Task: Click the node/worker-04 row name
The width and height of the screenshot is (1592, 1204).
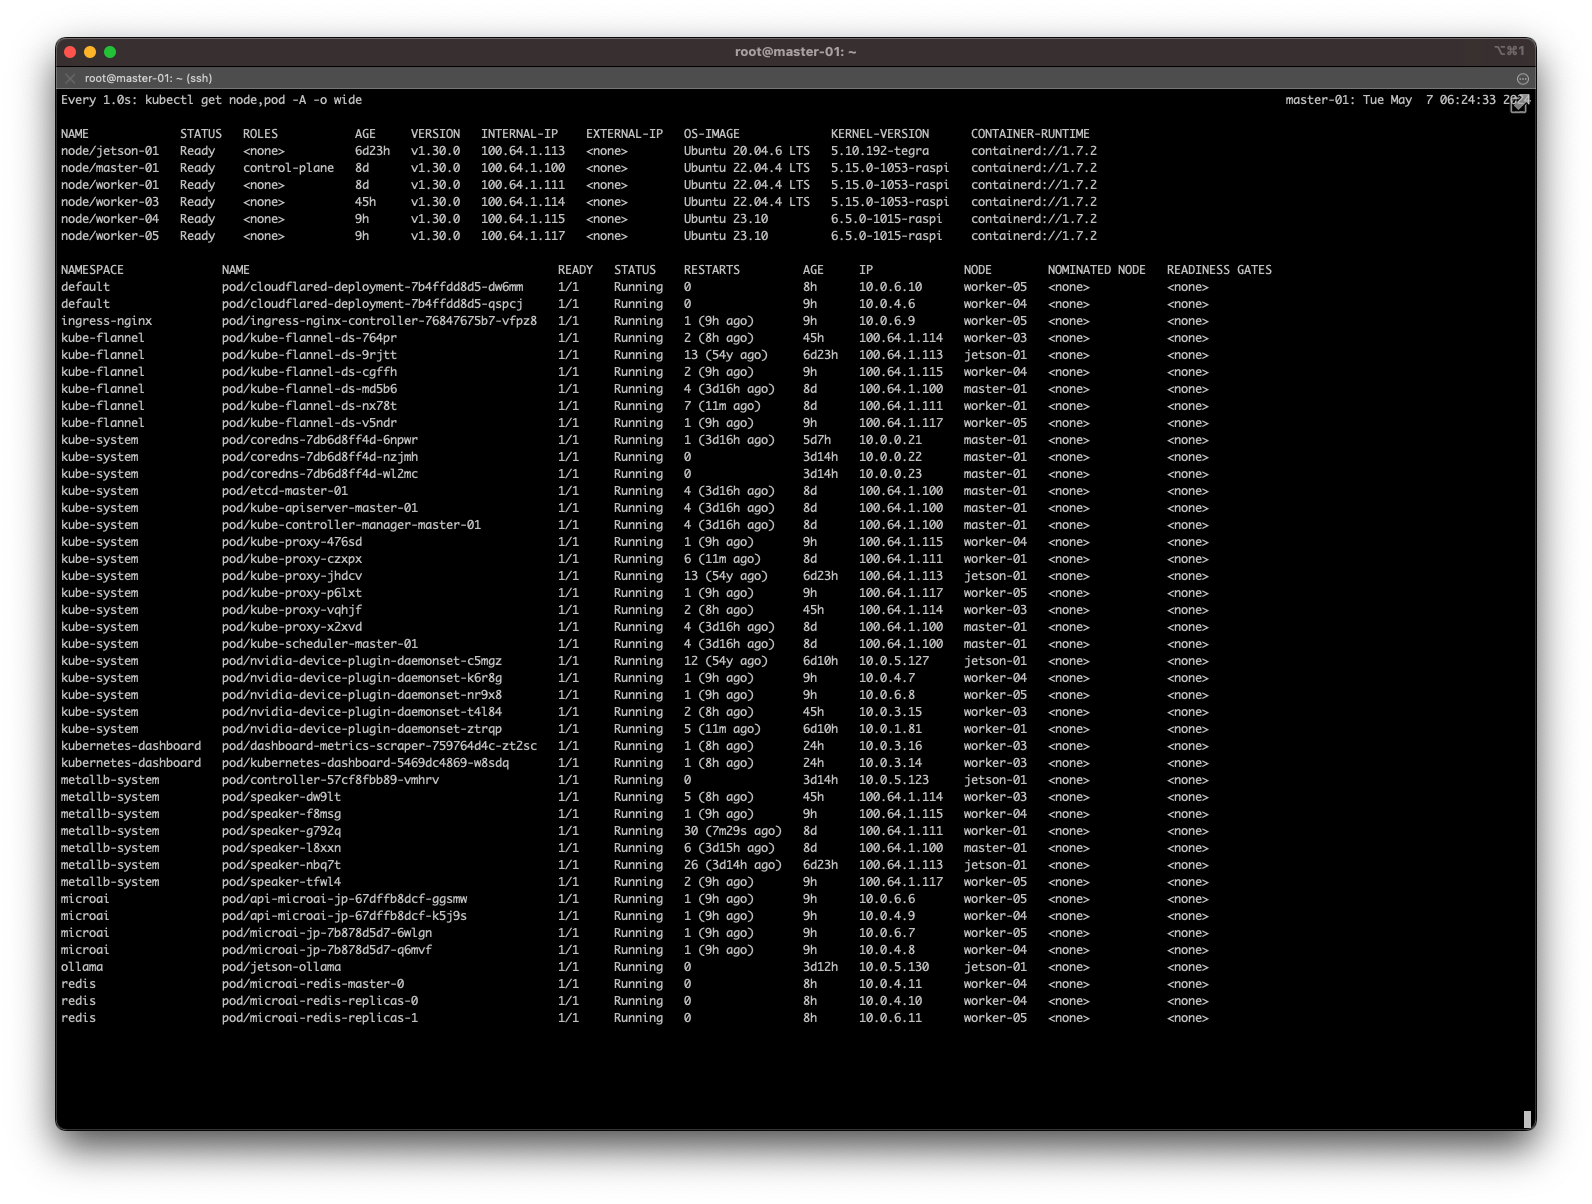Action: (x=110, y=219)
